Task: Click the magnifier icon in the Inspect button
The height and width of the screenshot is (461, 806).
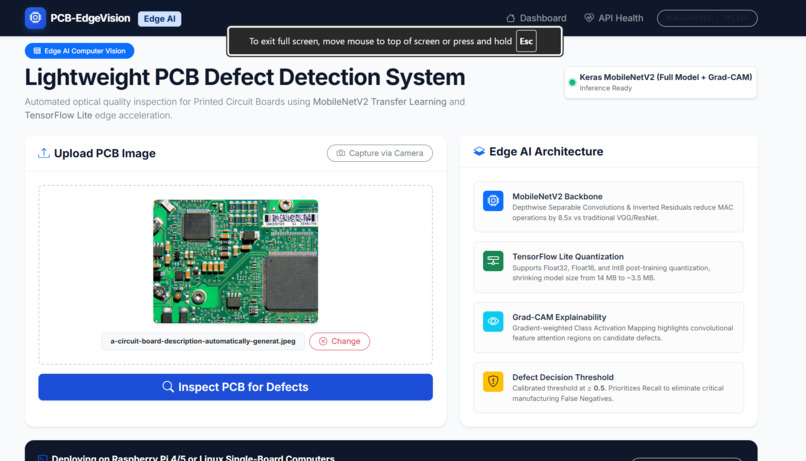Action: pyautogui.click(x=168, y=387)
